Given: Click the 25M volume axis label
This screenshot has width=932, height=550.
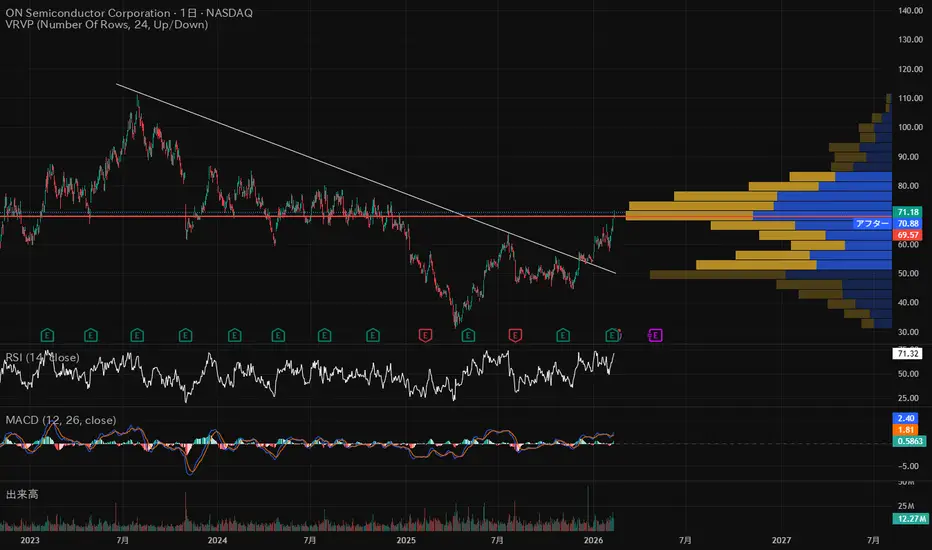Looking at the screenshot, I should point(906,506).
